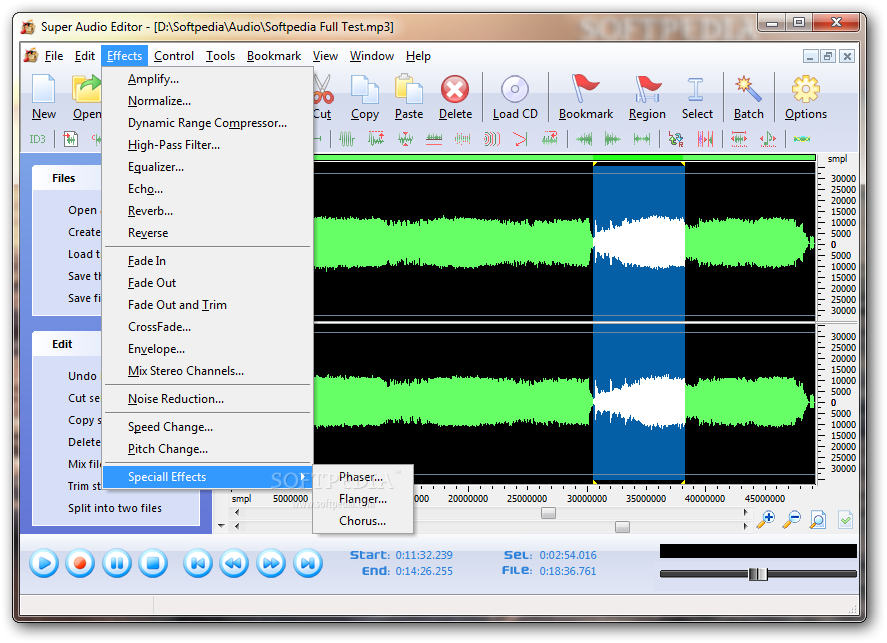Click the red Record button
The width and height of the screenshot is (887, 643).
click(80, 563)
